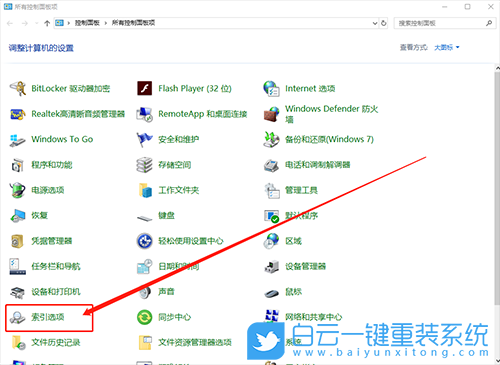Open the 同步中心 green sync icon
The width and height of the screenshot is (500, 365).
[x=145, y=317]
